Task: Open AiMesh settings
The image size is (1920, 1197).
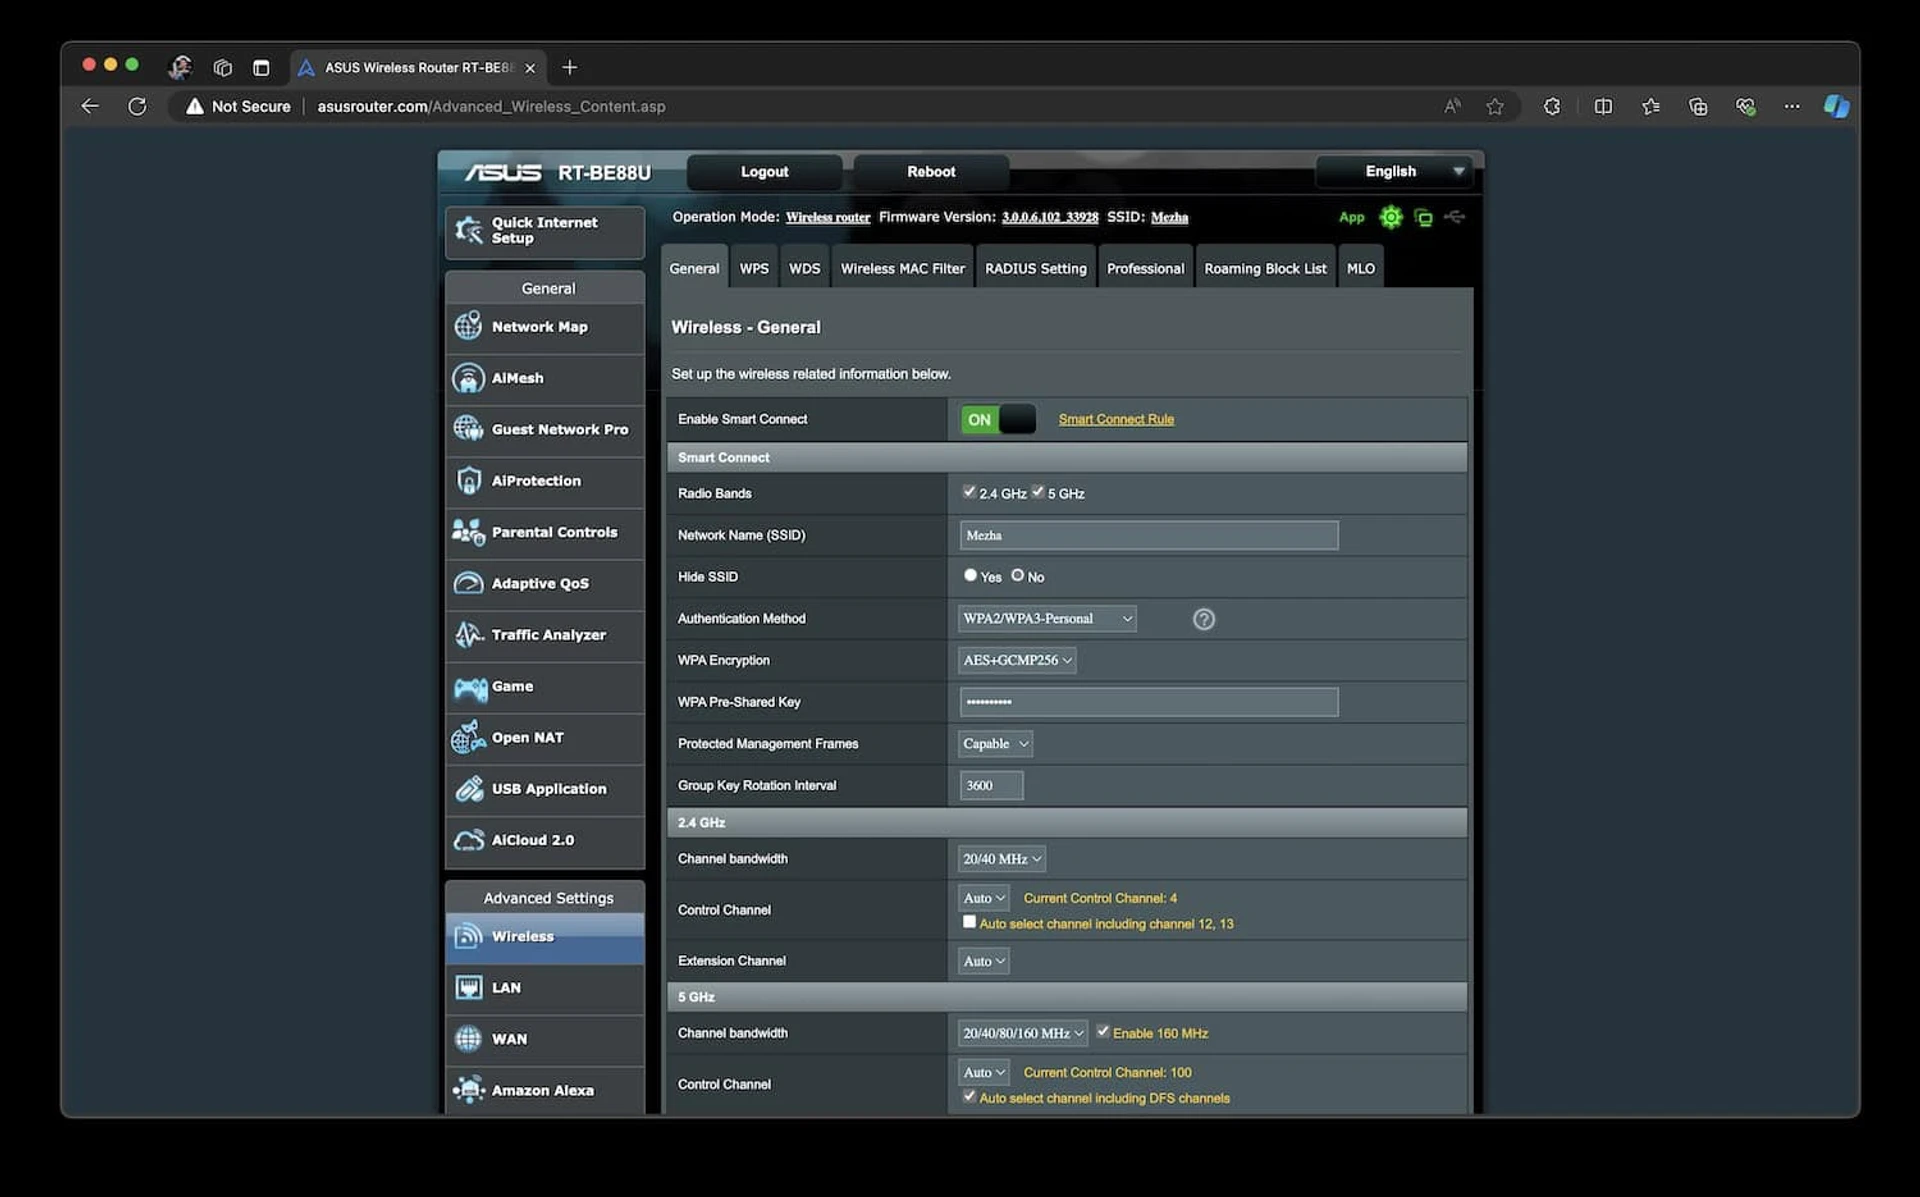Action: click(x=545, y=378)
